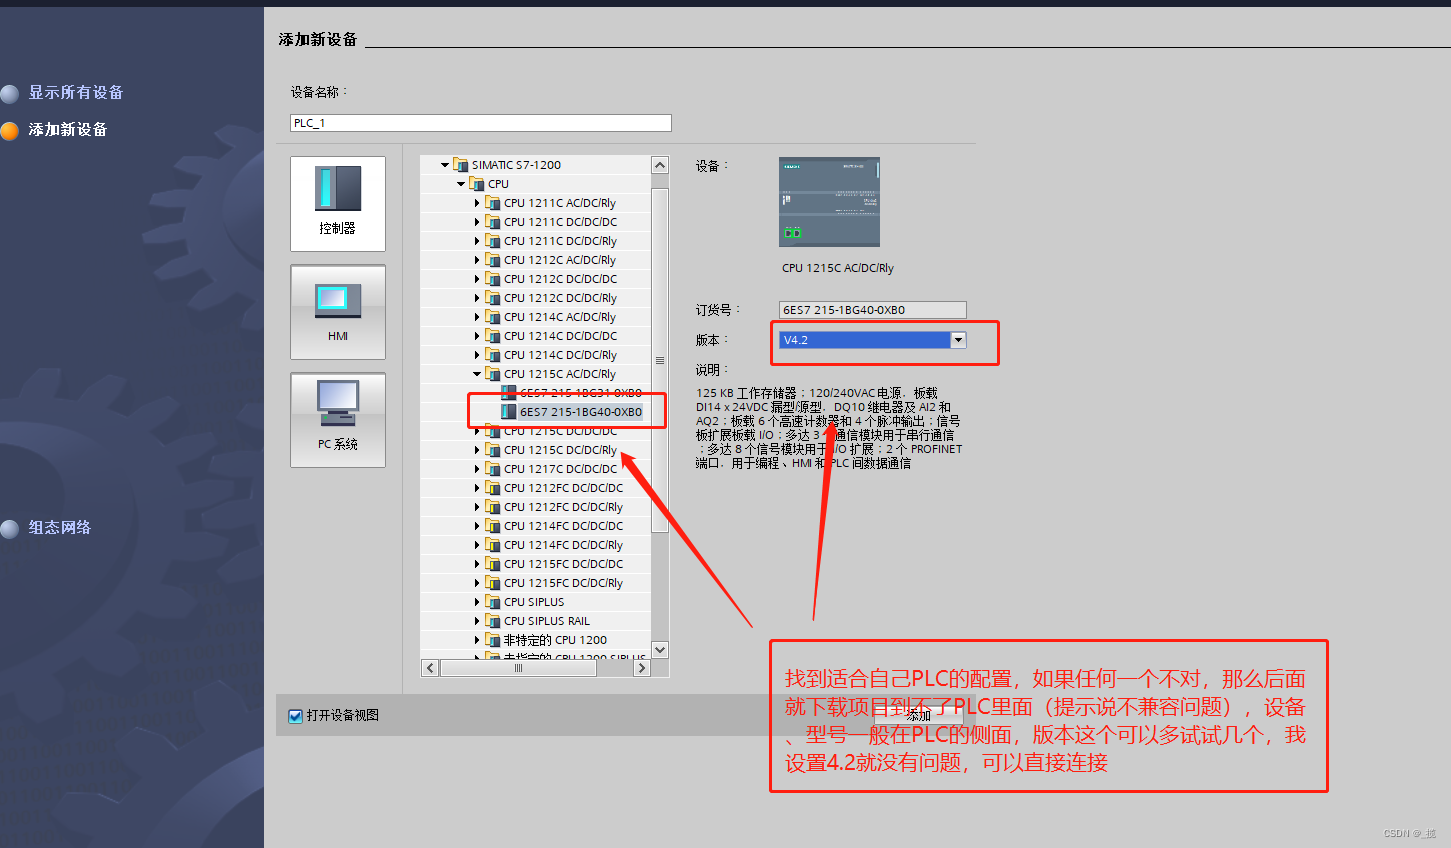
Task: Click folder icon of CPU 1215FC DC/DC/DC
Action: (493, 563)
